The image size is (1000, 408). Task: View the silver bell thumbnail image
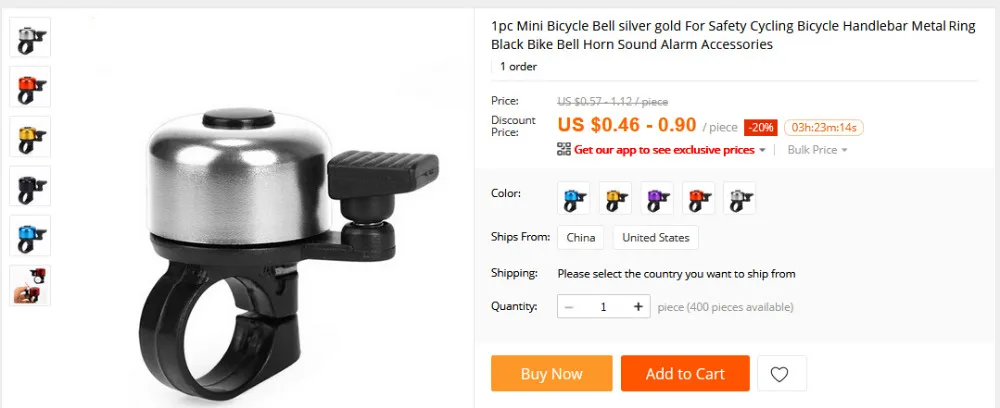point(30,37)
